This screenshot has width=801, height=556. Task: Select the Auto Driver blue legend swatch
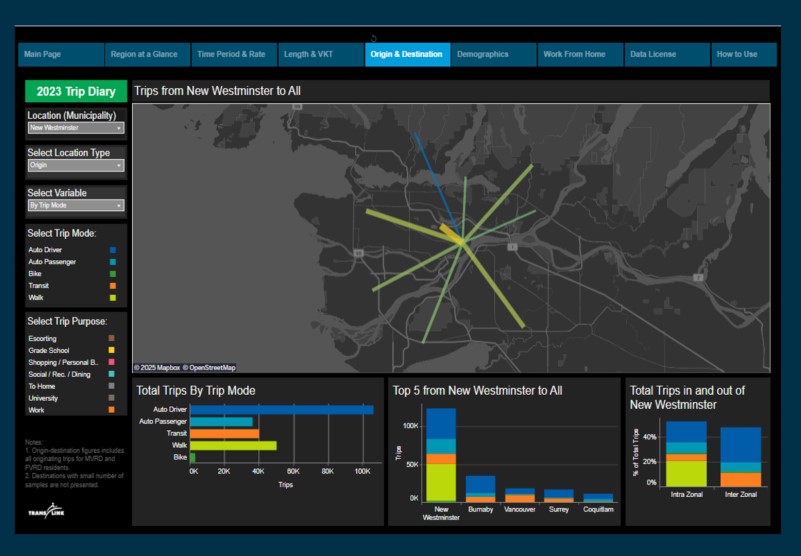[x=112, y=249]
